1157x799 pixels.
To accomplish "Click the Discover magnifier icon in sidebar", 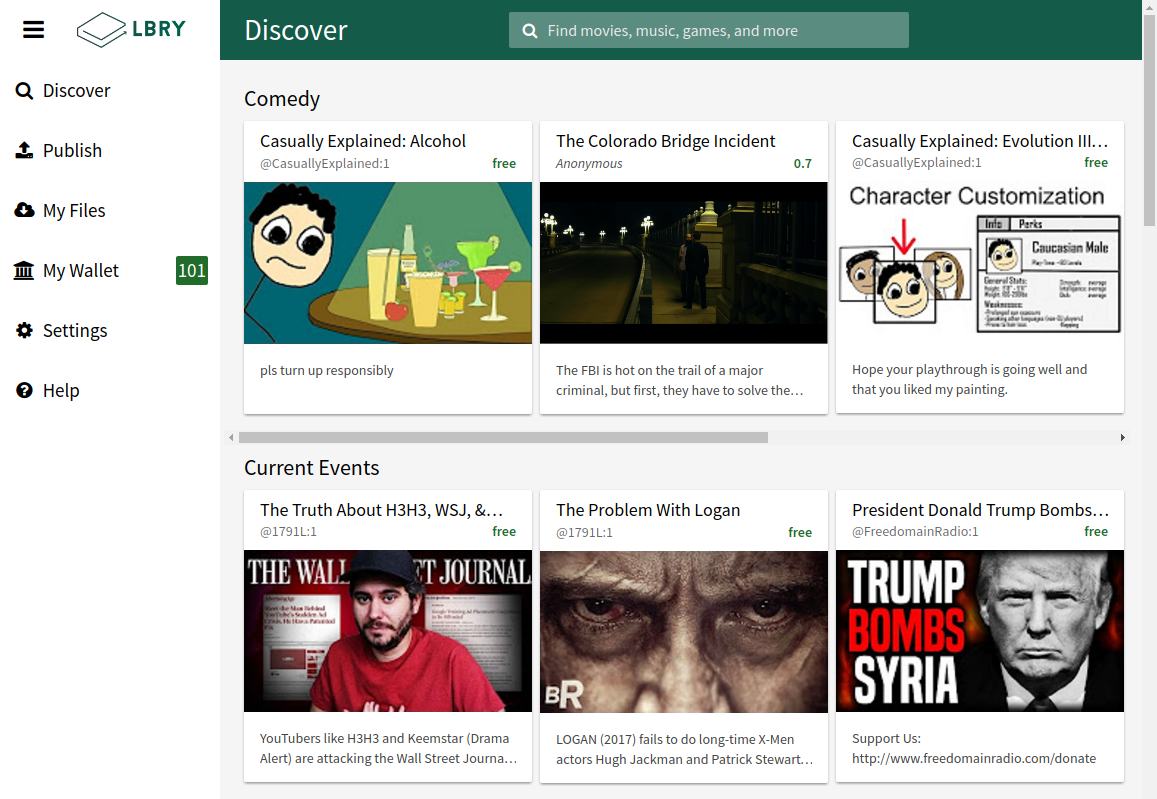I will pyautogui.click(x=24, y=91).
